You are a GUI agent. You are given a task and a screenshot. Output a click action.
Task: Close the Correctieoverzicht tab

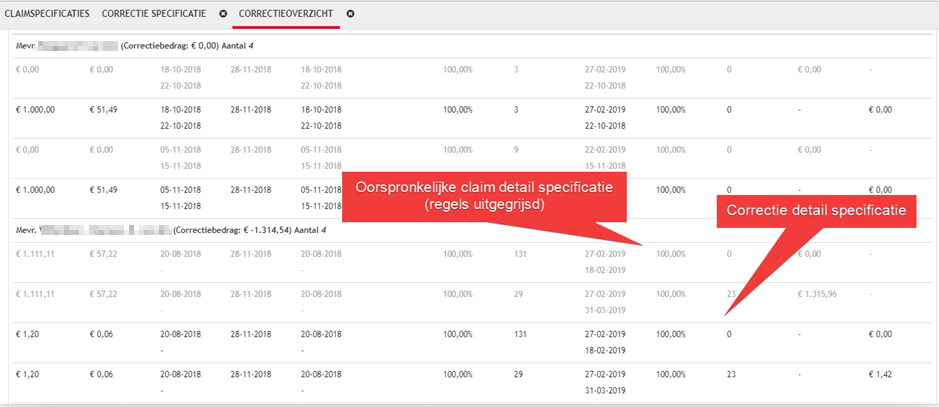351,14
